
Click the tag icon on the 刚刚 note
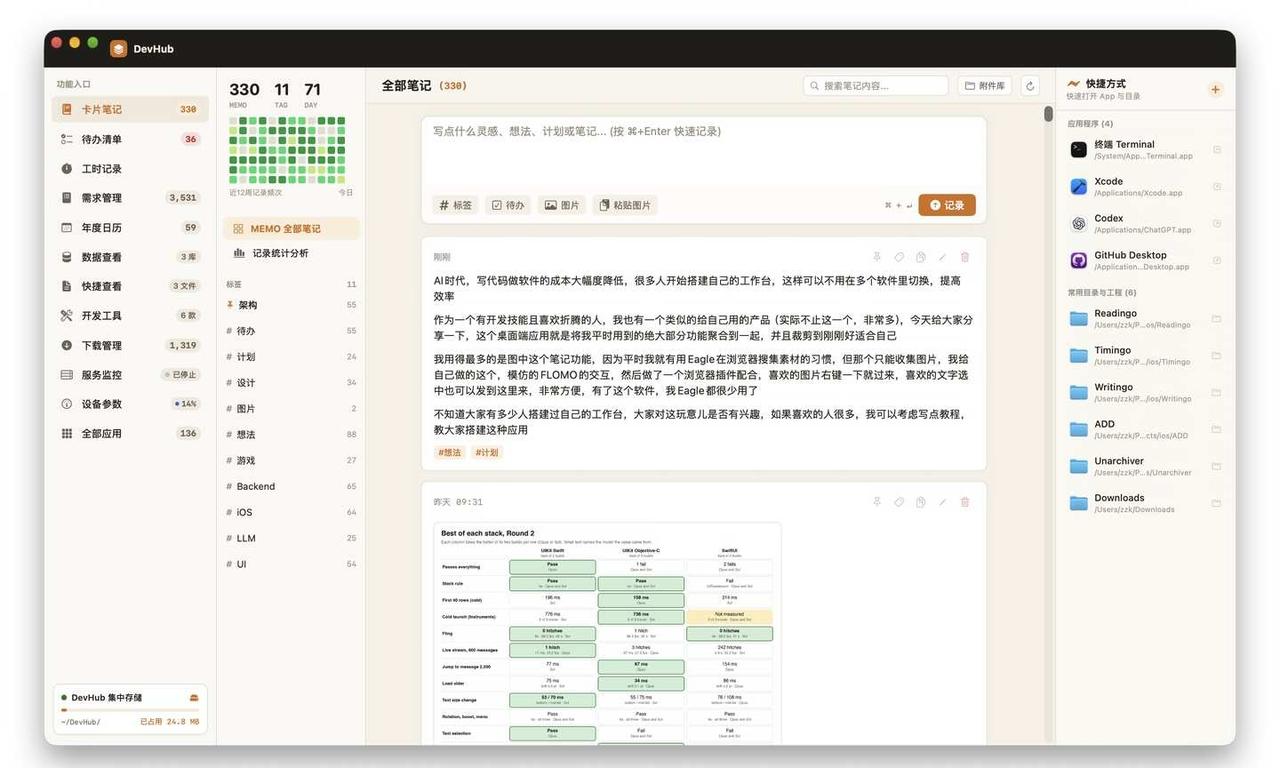click(x=899, y=257)
